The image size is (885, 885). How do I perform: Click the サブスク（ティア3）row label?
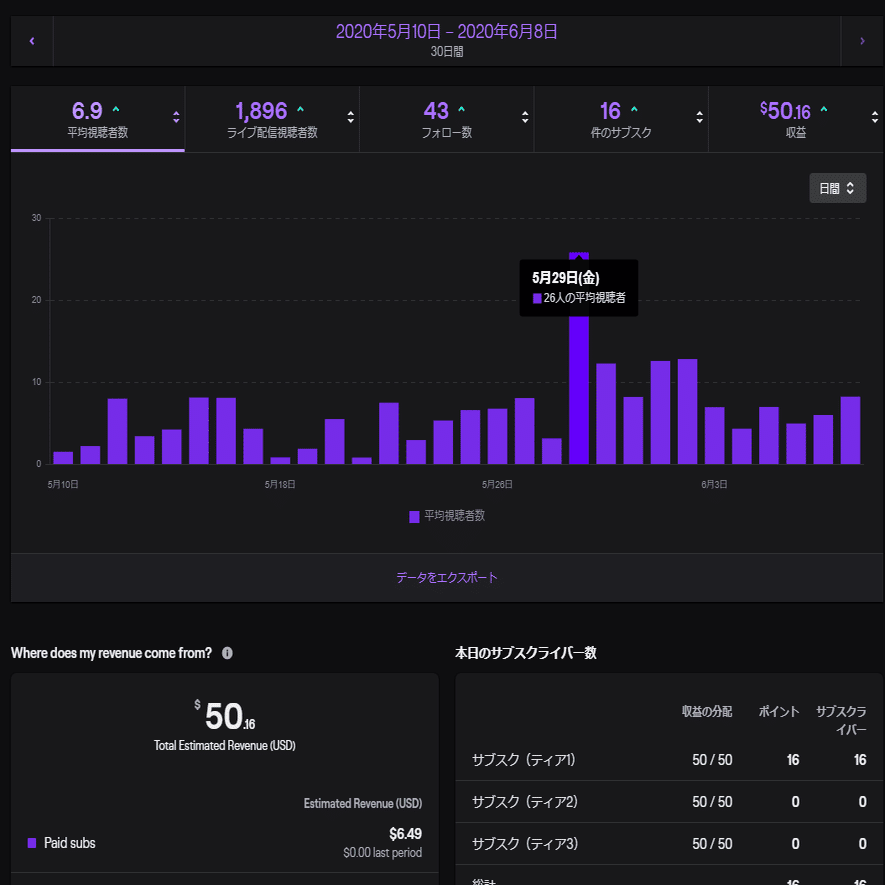pyautogui.click(x=525, y=843)
